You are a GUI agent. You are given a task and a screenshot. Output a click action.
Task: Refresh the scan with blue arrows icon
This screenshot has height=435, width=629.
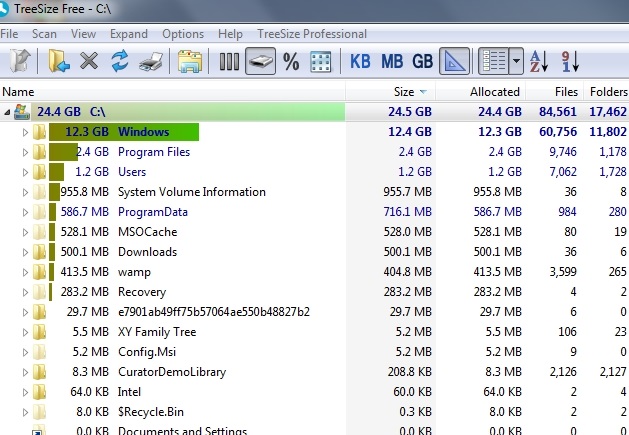(x=120, y=61)
